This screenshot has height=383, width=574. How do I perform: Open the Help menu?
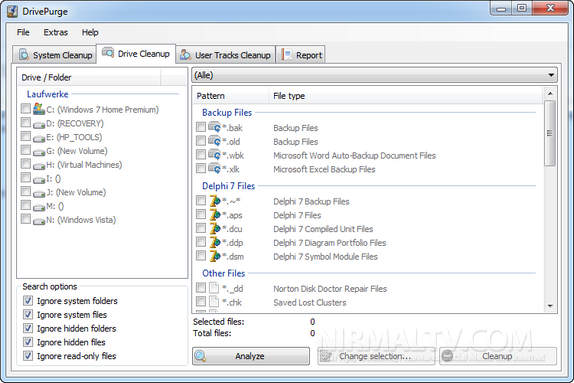[90, 32]
